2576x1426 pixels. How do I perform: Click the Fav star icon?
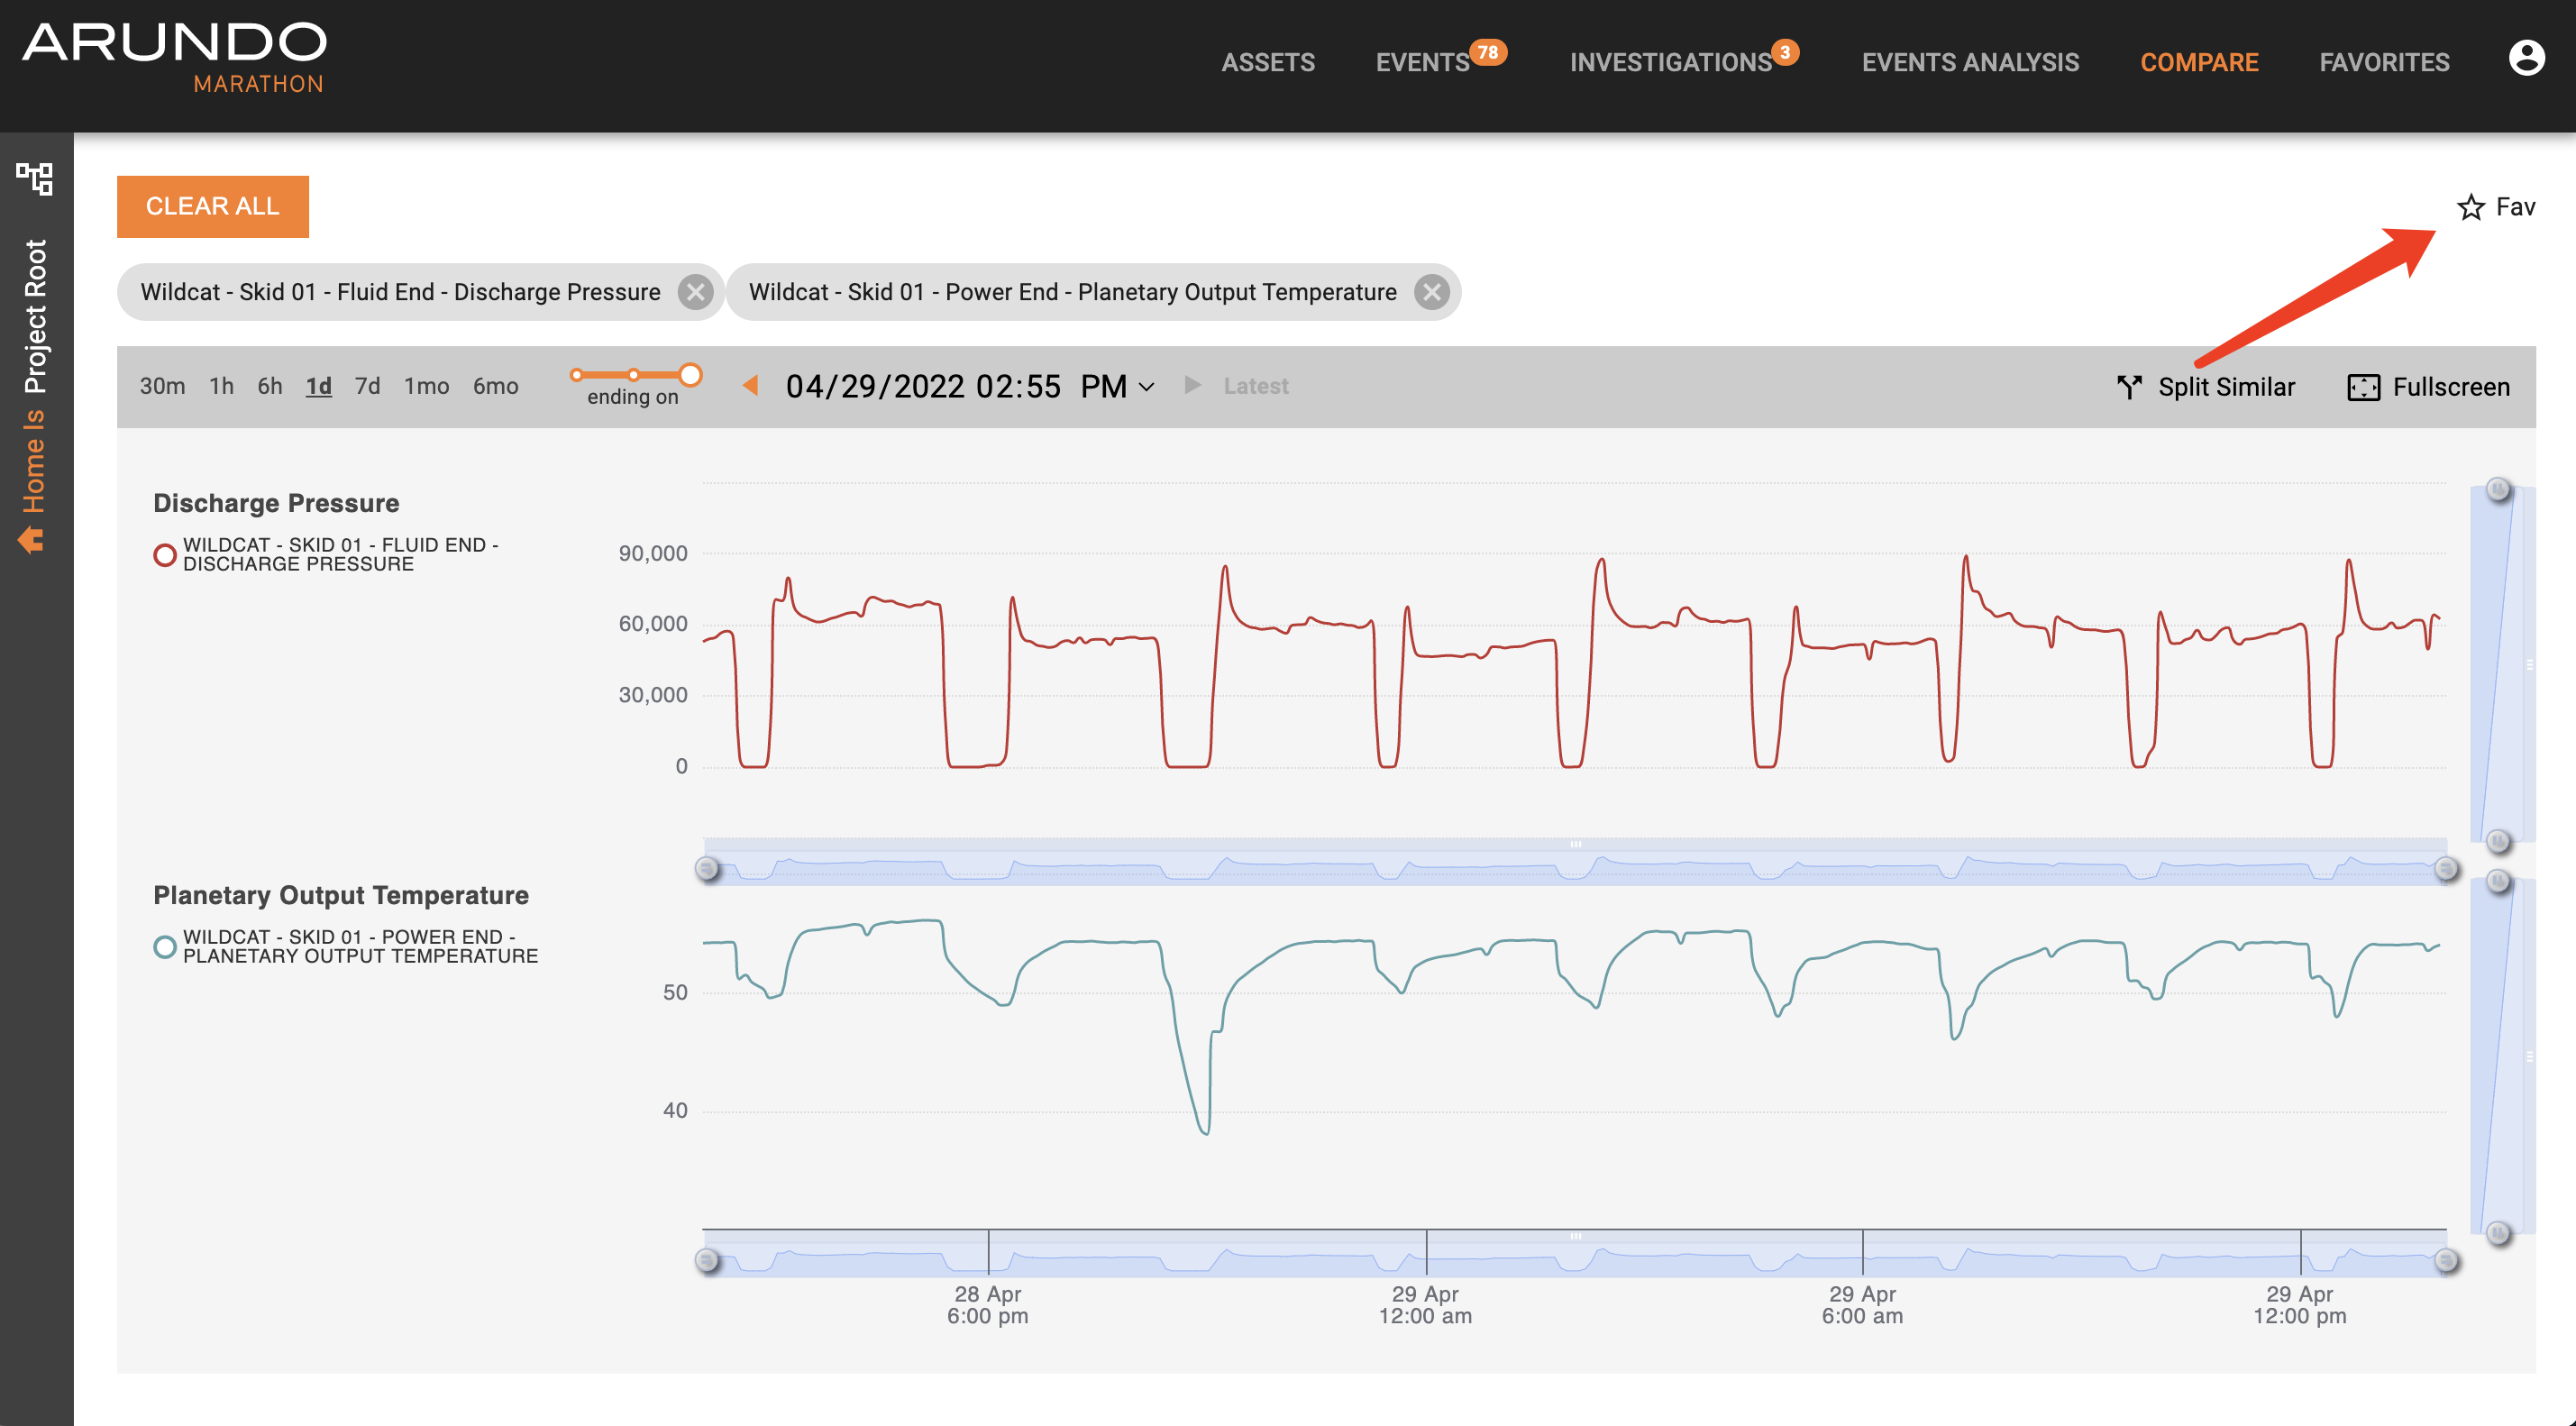click(x=2470, y=207)
